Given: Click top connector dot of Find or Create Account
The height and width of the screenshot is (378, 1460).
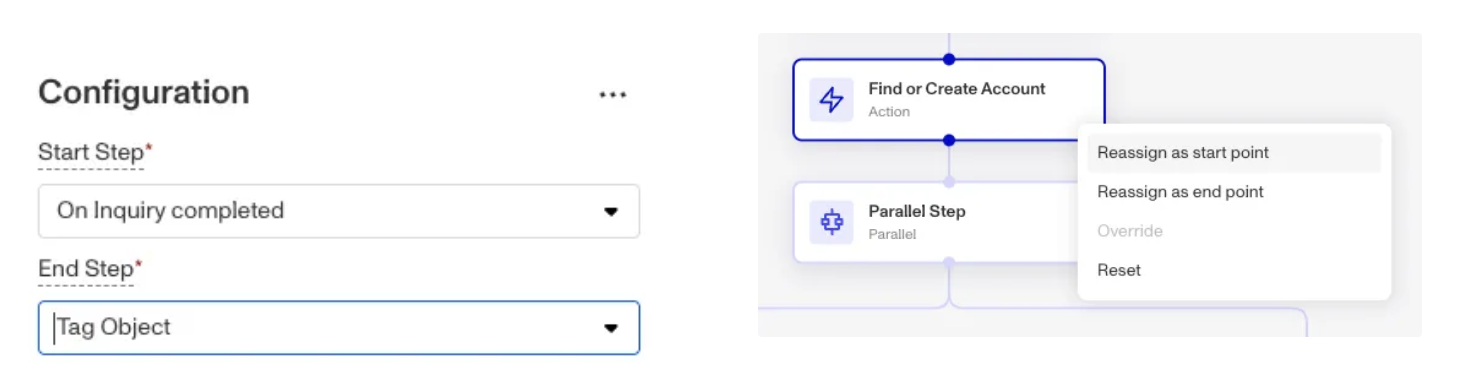Looking at the screenshot, I should 949,59.
